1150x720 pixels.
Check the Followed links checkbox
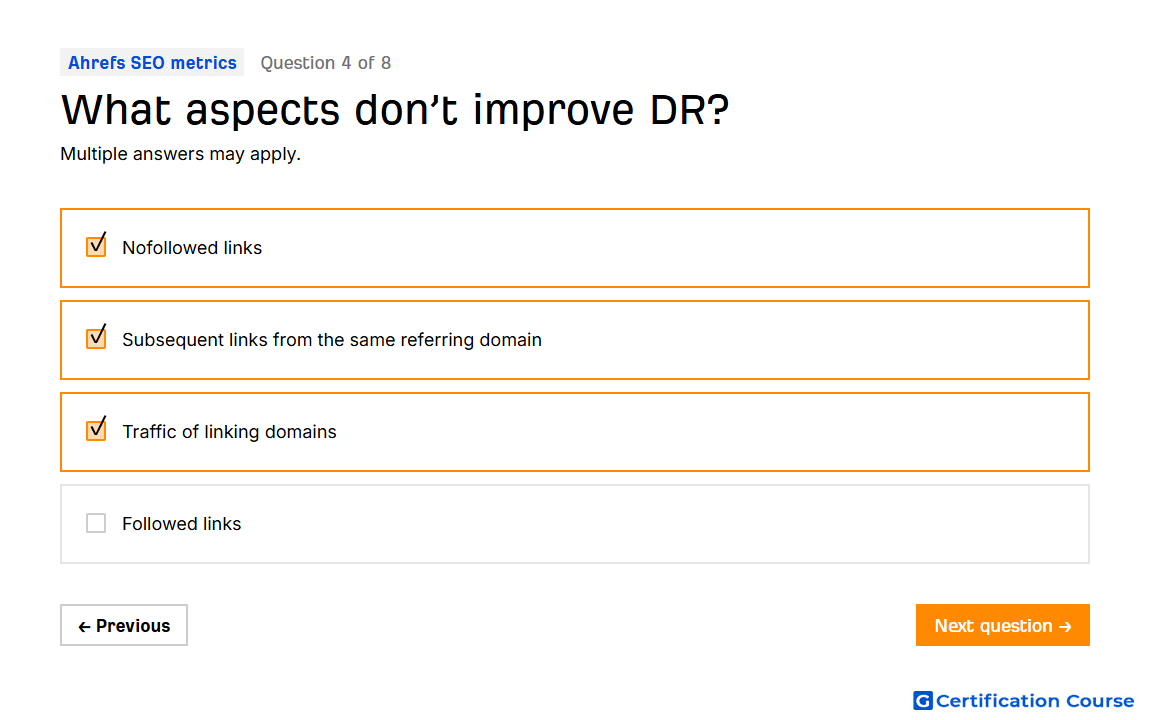[96, 523]
